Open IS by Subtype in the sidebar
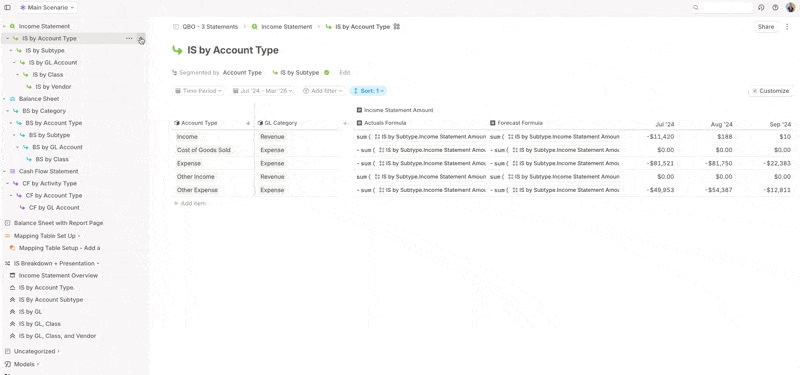 click(x=45, y=51)
